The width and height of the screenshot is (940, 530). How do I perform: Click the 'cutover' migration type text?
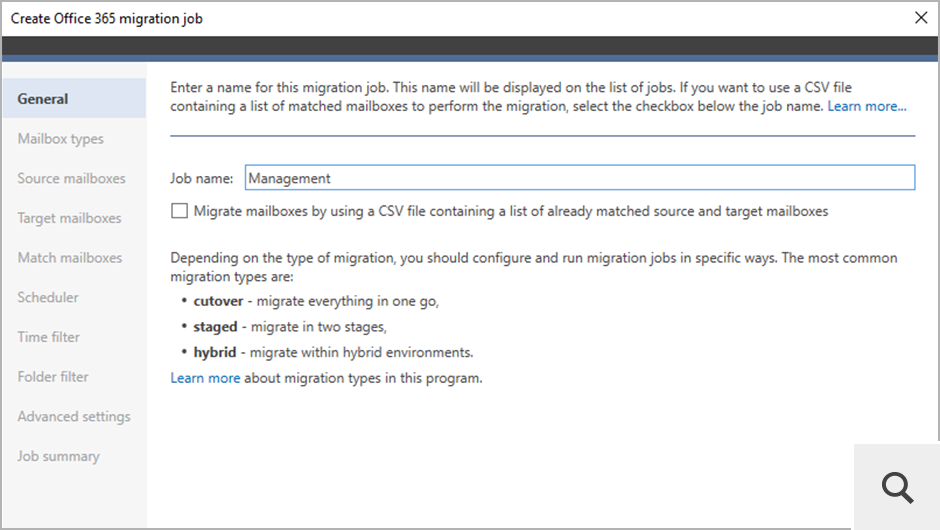[x=219, y=301]
